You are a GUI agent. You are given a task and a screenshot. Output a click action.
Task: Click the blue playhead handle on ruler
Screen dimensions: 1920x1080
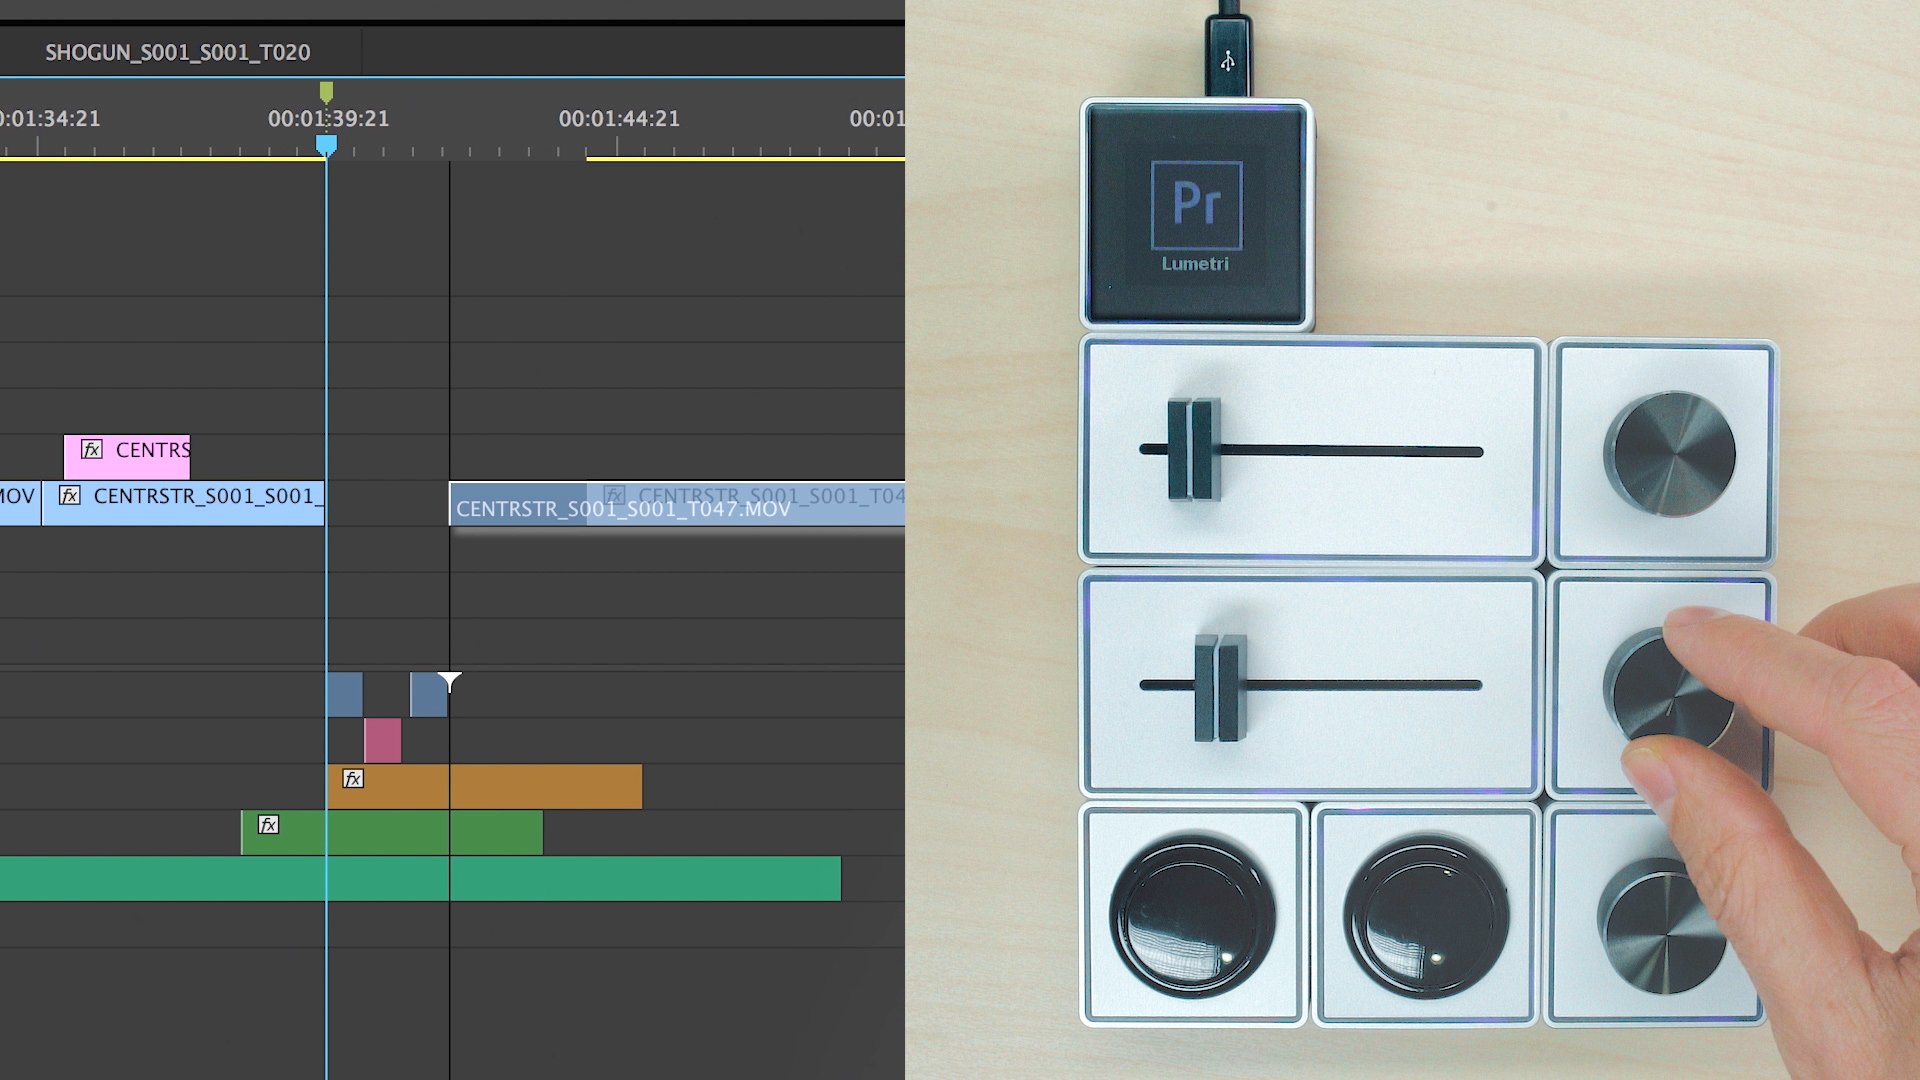[326, 146]
